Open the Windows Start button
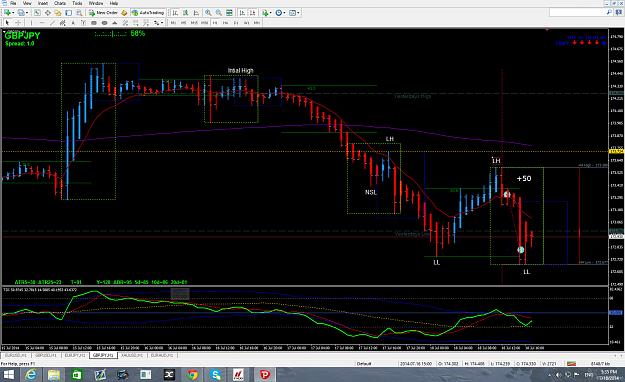The height and width of the screenshot is (382, 625). pos(8,375)
